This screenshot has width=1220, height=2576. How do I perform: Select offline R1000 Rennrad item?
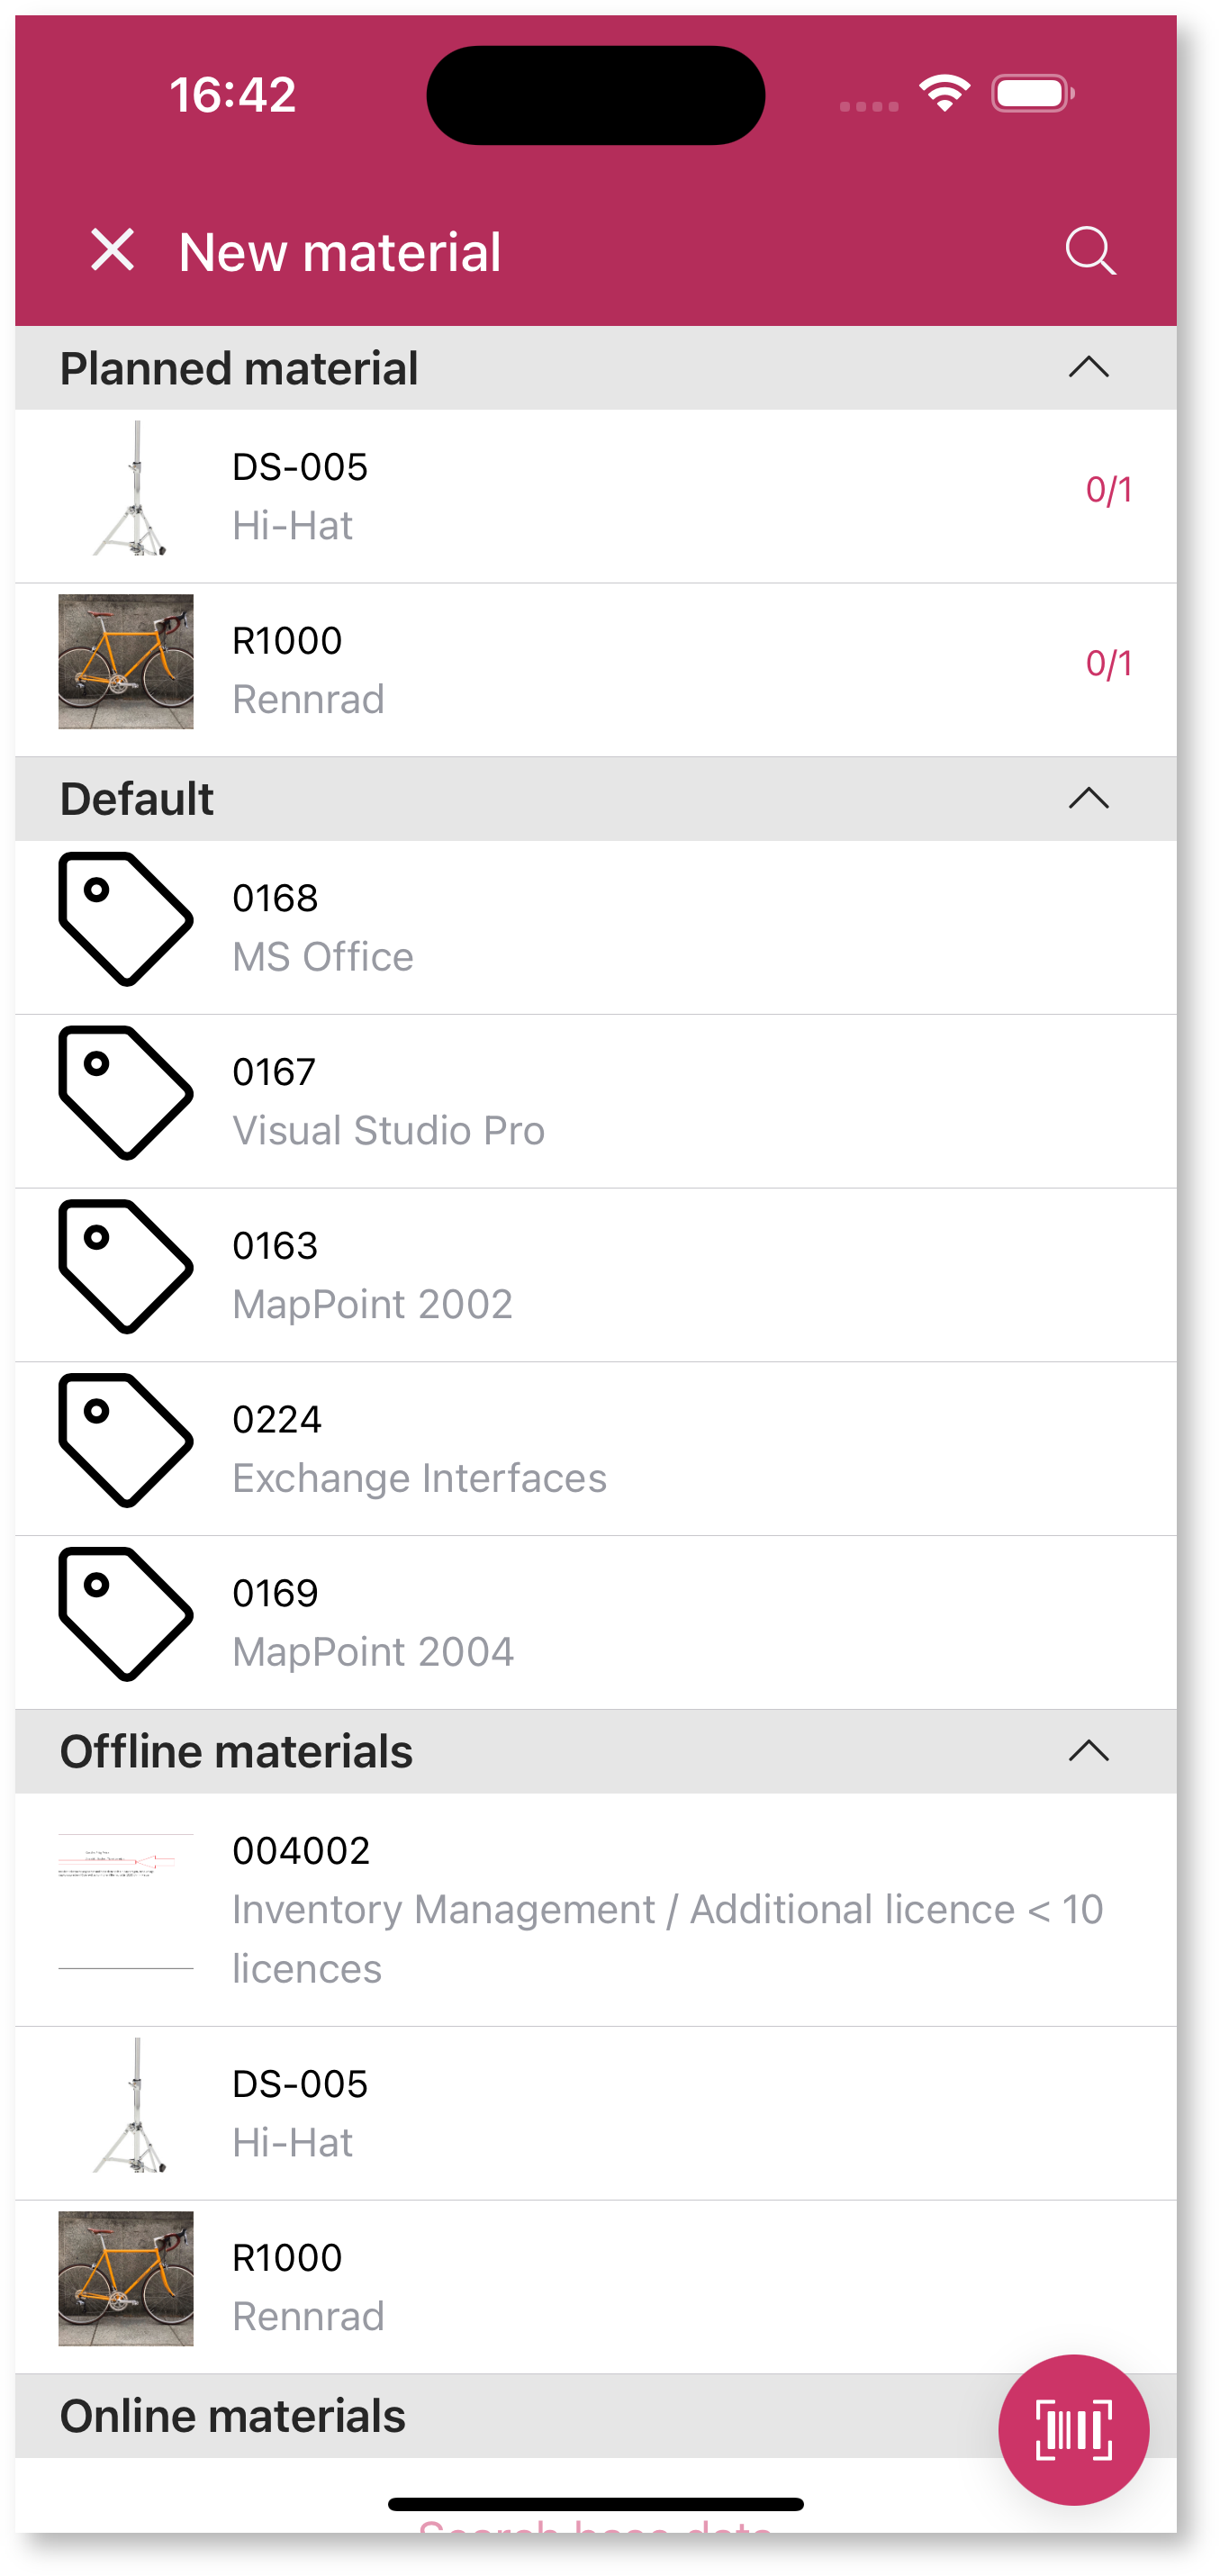pos(600,2286)
